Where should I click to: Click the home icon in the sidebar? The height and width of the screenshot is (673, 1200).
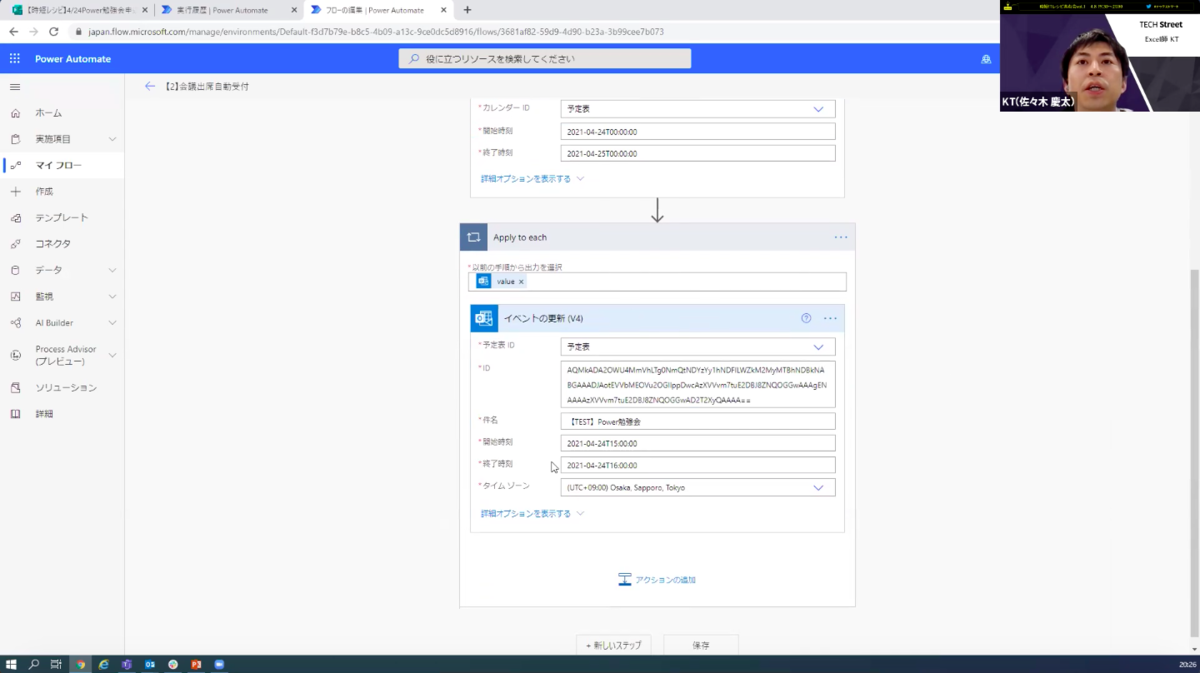(x=15, y=113)
